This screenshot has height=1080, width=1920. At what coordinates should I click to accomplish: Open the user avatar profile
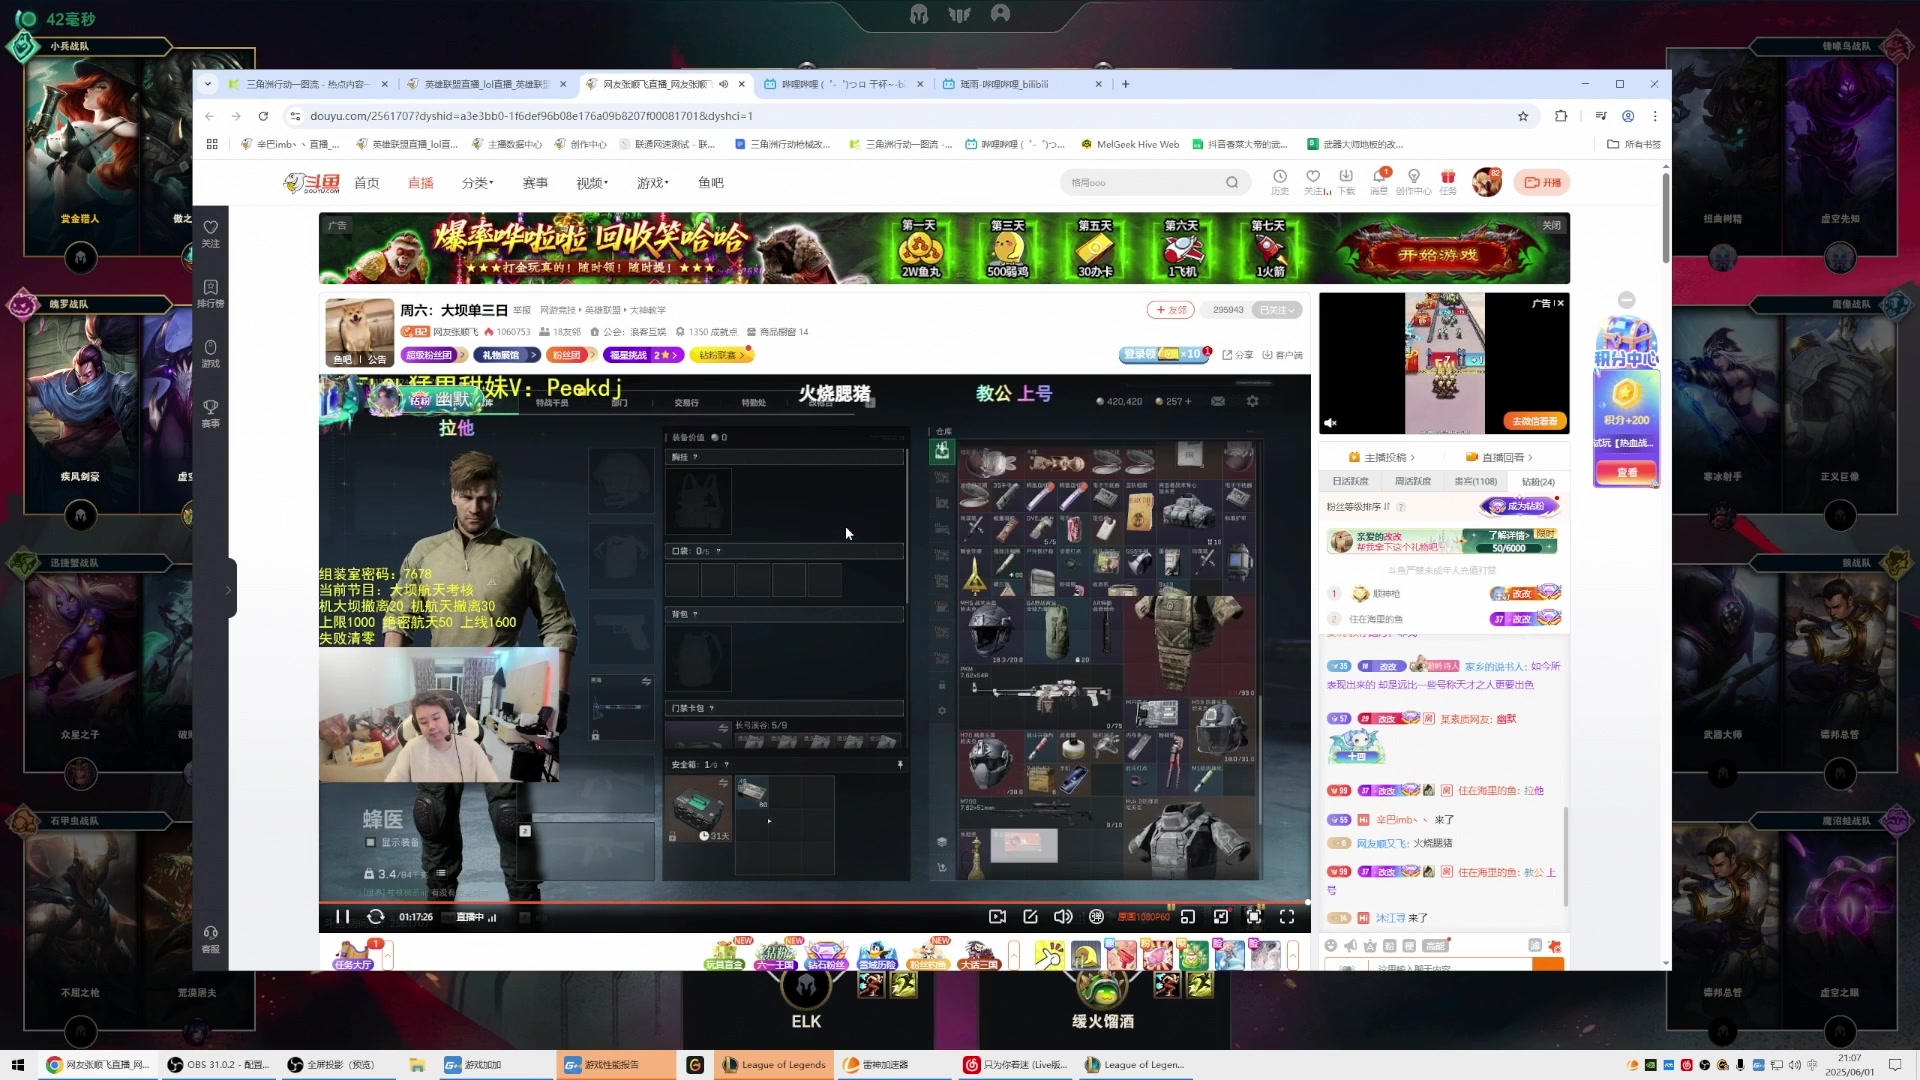[x=1487, y=182]
